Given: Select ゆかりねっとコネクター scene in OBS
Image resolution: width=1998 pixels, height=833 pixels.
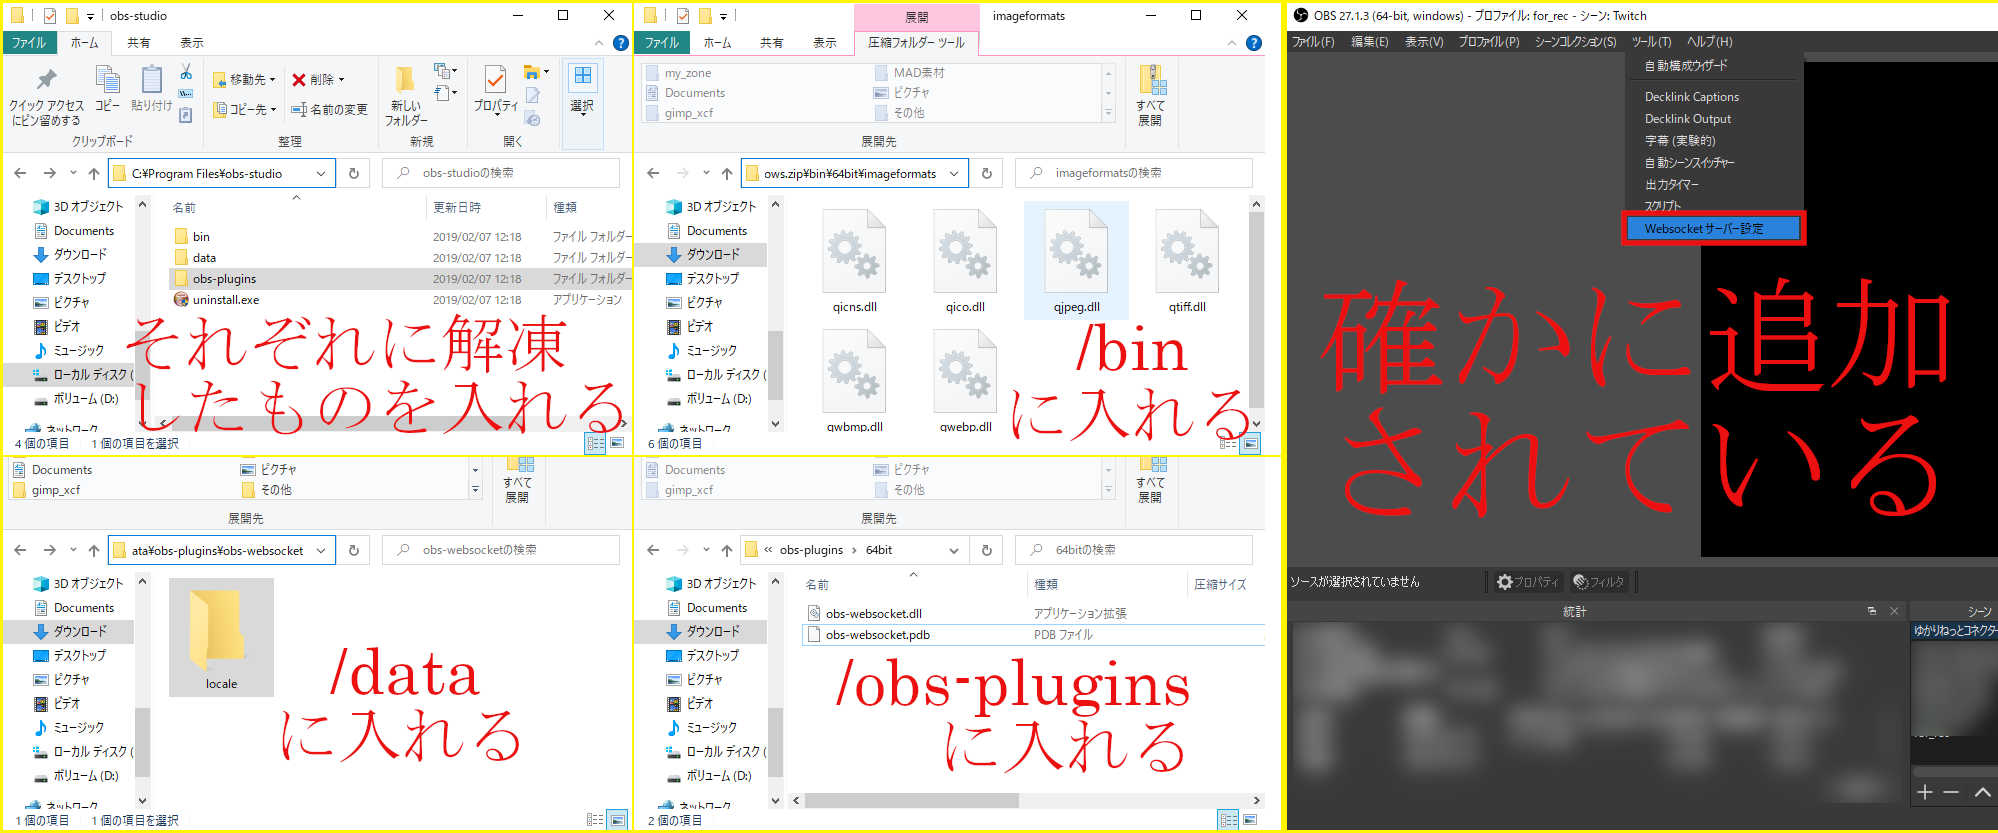Looking at the screenshot, I should (x=1954, y=631).
